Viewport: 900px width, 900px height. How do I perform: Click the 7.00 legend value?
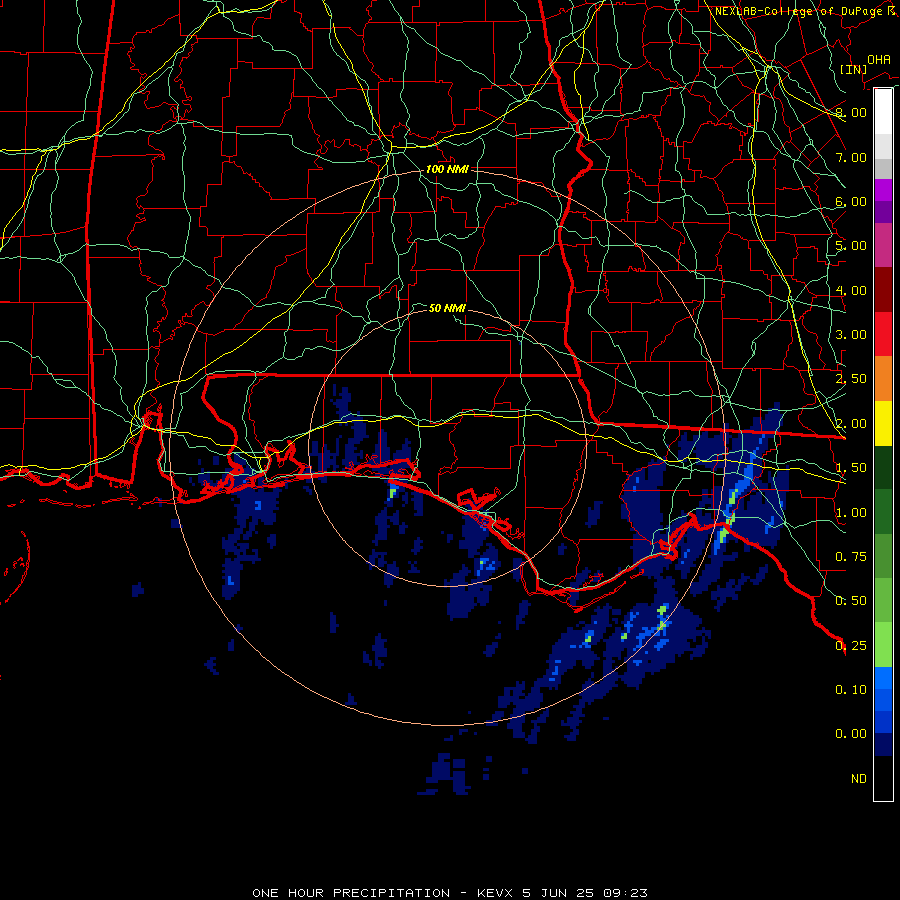(x=851, y=157)
